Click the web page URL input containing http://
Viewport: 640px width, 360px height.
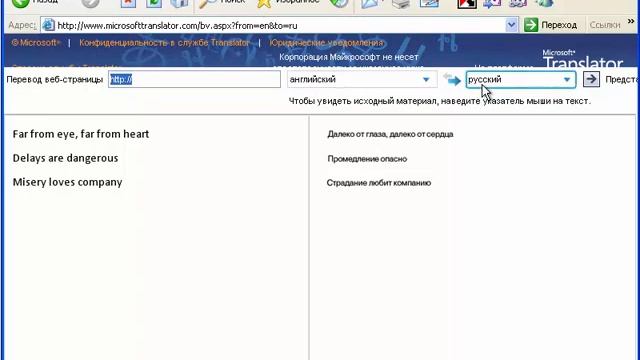(x=194, y=79)
